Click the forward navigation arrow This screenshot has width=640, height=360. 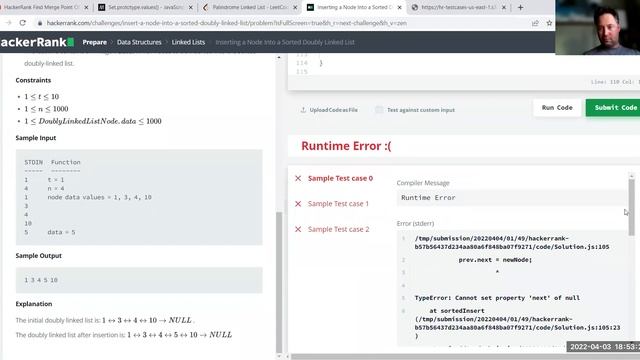pos(8,23)
